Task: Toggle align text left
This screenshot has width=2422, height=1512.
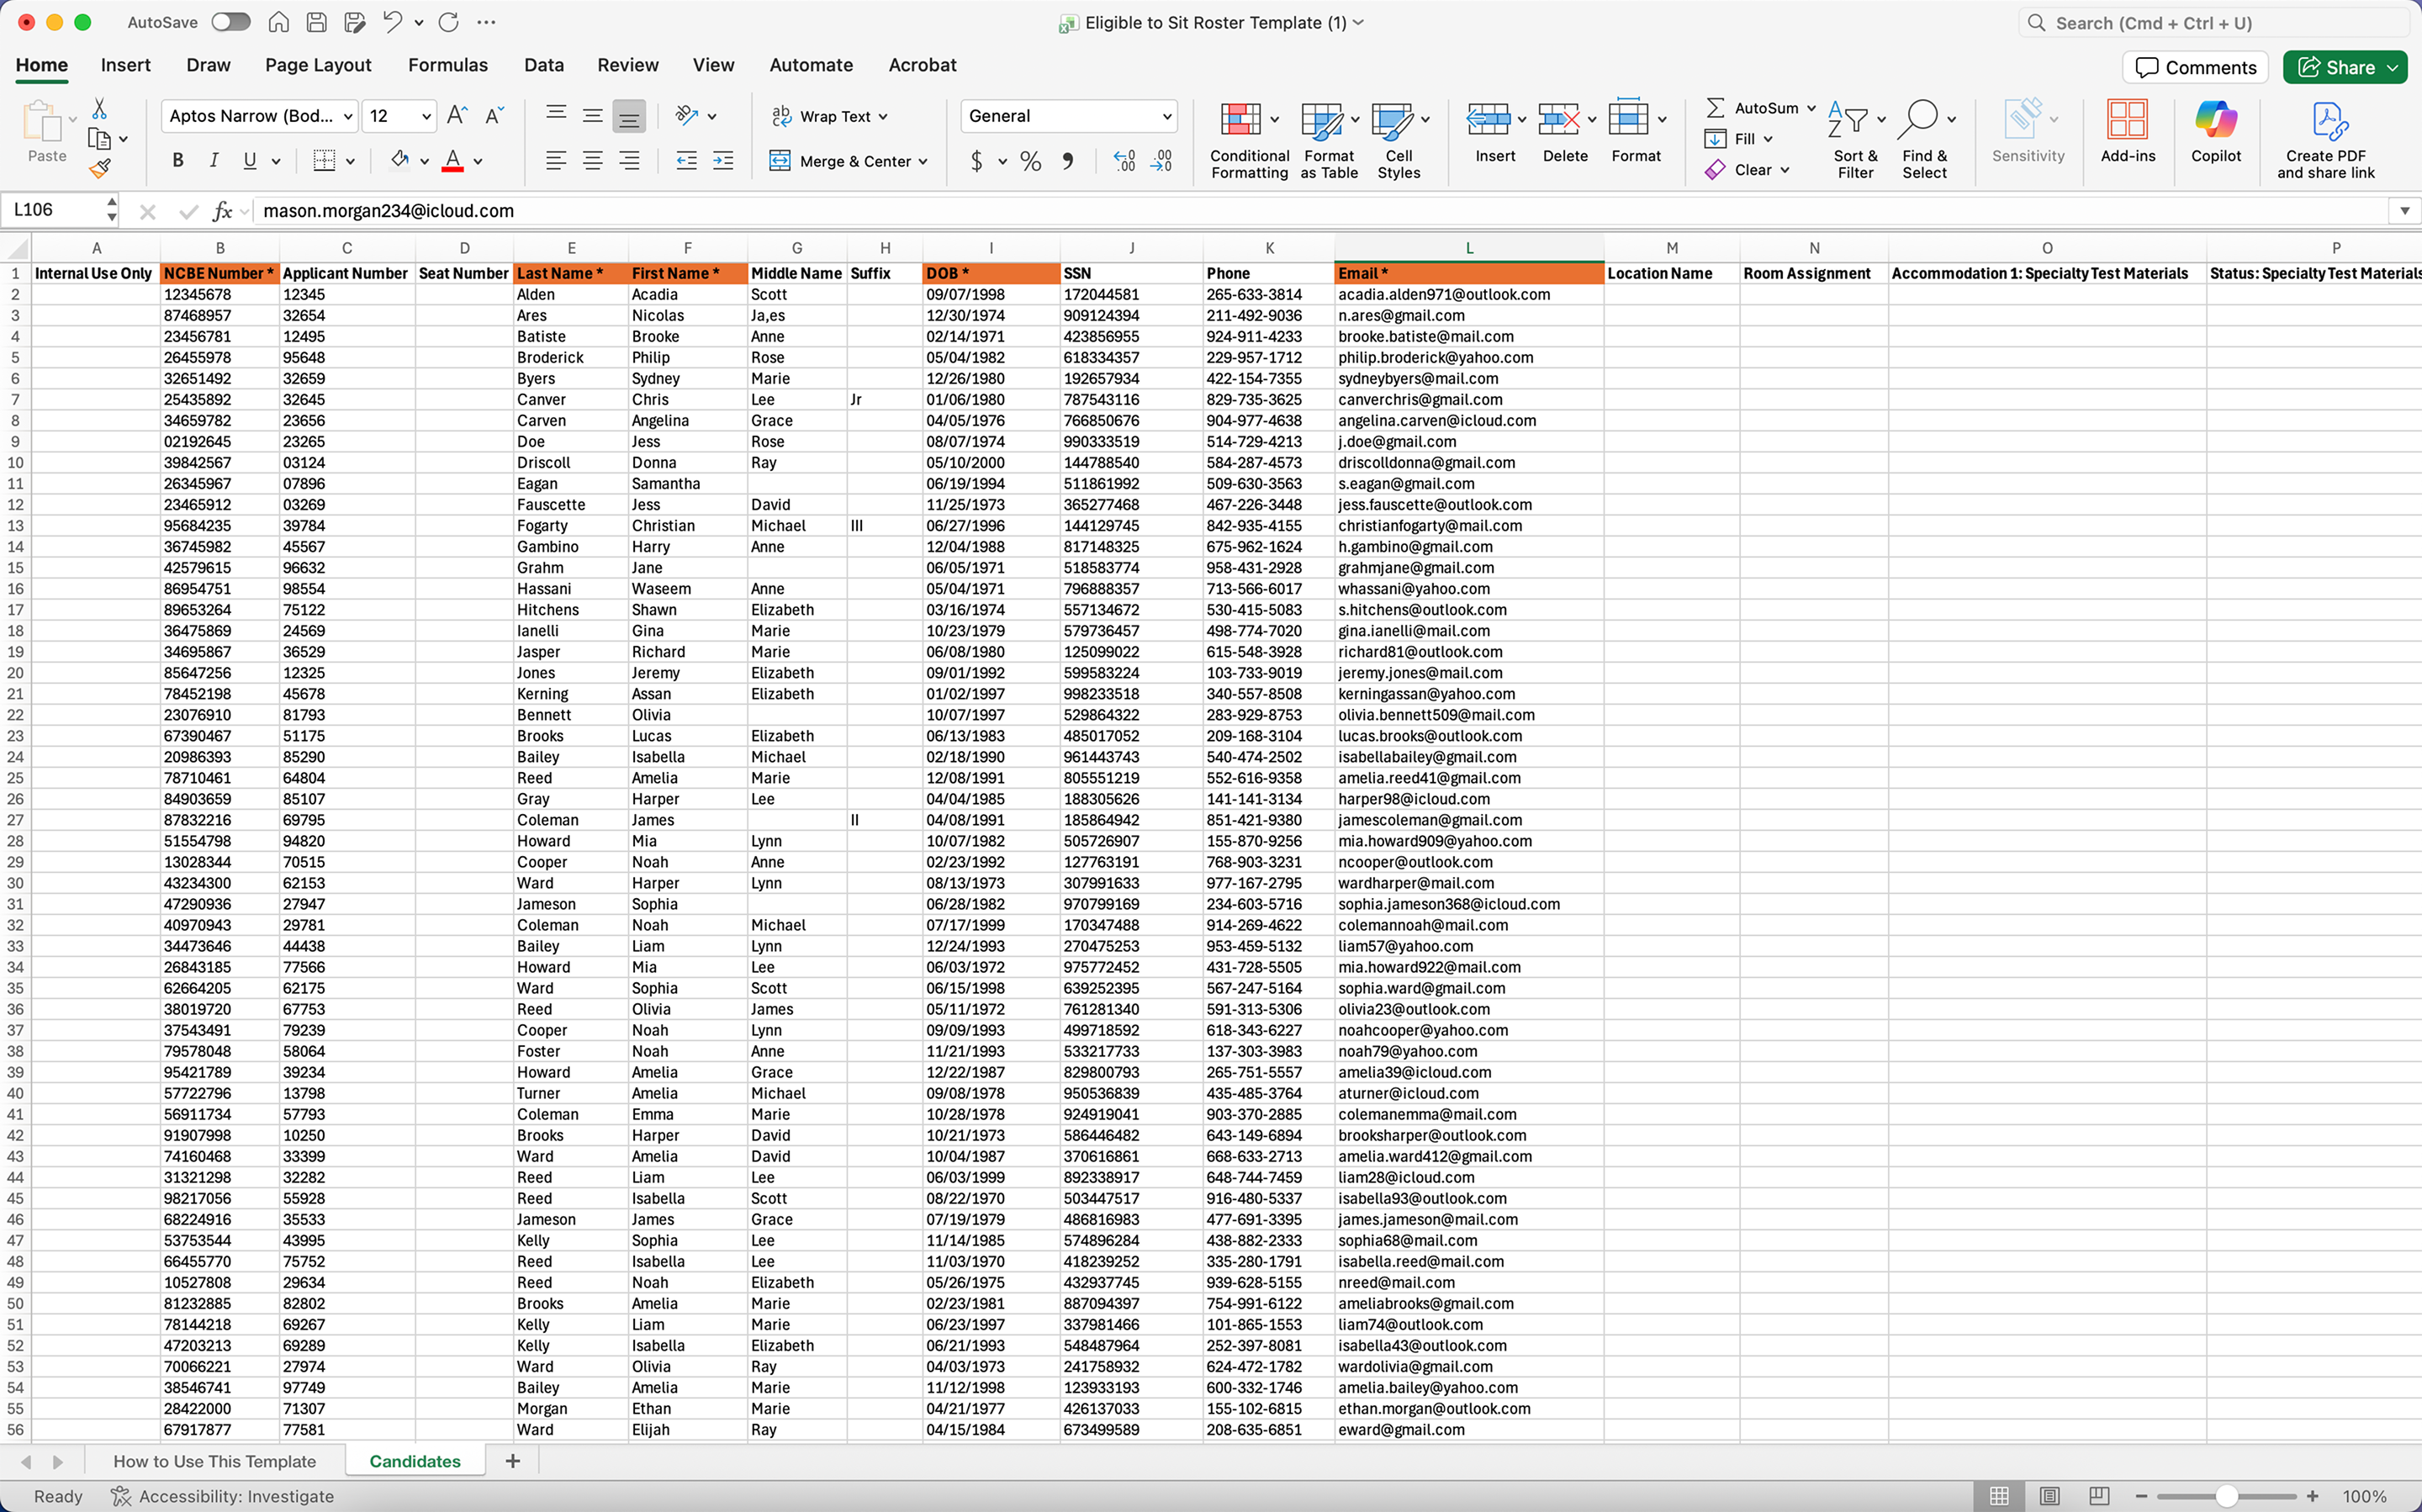Action: (x=556, y=160)
